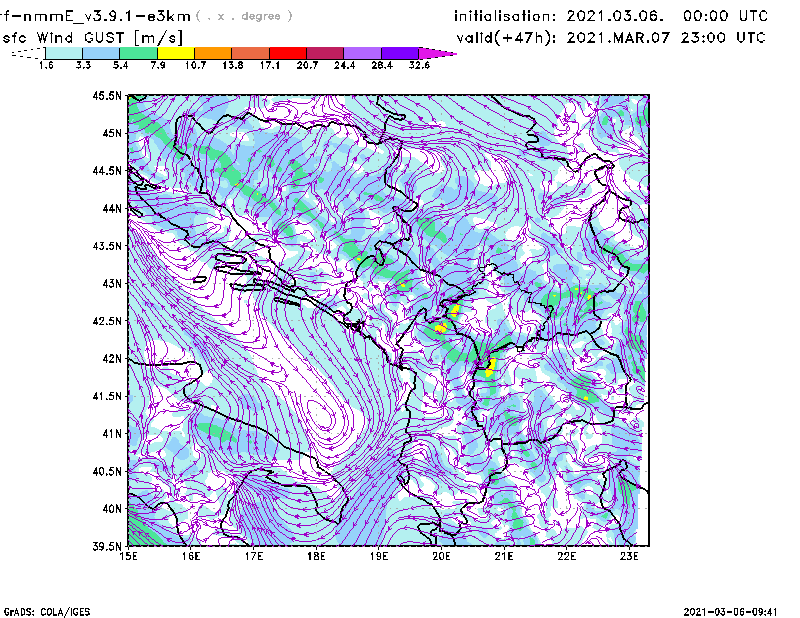
Task: Click the 'sfc Wind GUST [m/s]' title
Action: coord(92,38)
